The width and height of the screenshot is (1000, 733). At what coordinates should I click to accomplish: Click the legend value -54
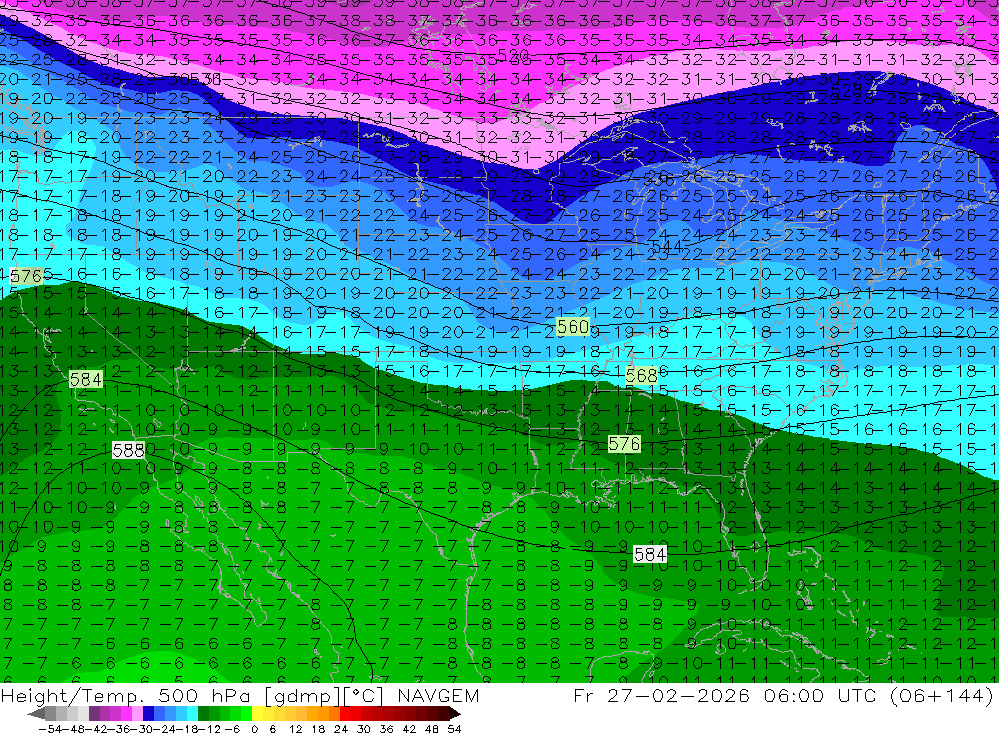tap(50, 729)
